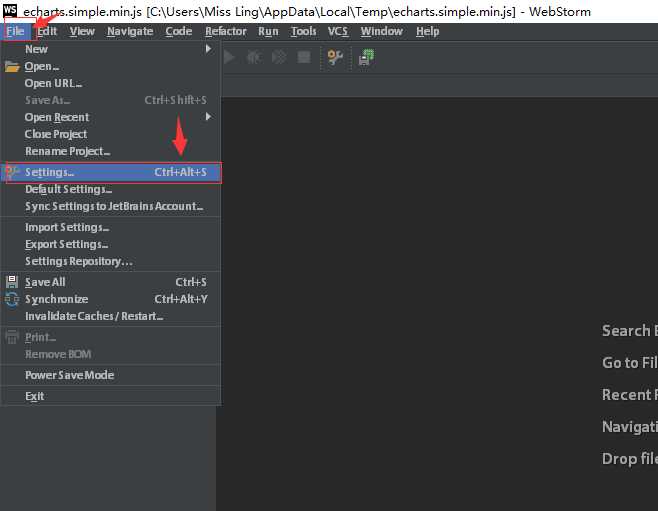This screenshot has height=511, width=658.
Task: Click the floppy disk icon beside Save All
Action: [12, 282]
